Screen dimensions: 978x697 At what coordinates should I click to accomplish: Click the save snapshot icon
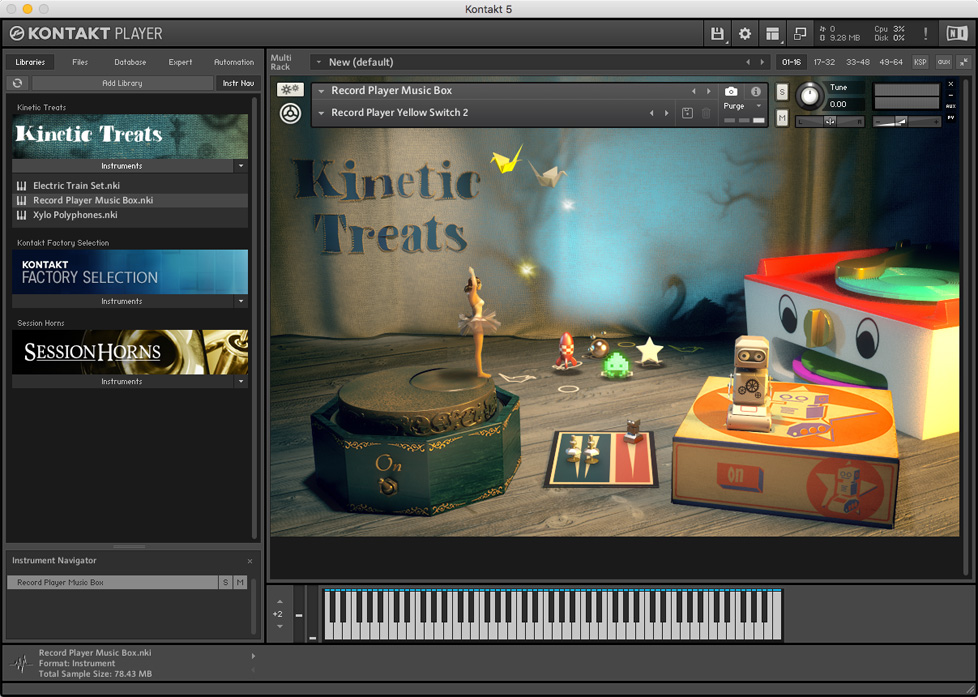click(687, 113)
